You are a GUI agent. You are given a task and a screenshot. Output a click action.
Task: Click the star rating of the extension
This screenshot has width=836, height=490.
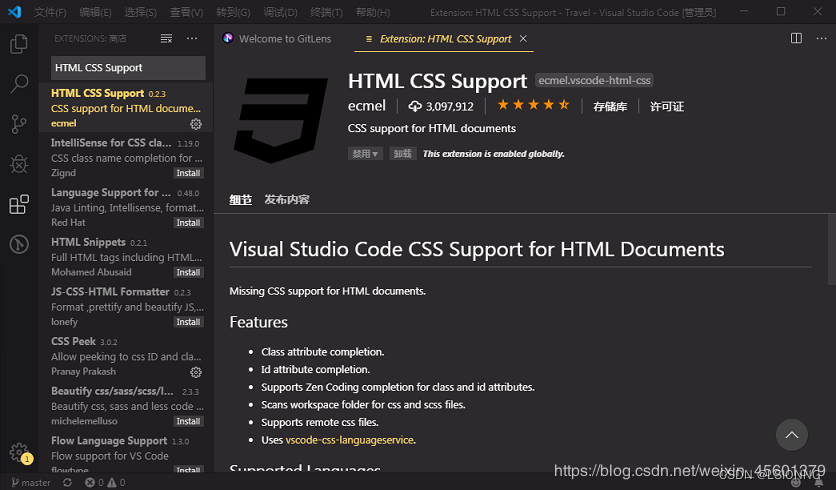(x=533, y=105)
